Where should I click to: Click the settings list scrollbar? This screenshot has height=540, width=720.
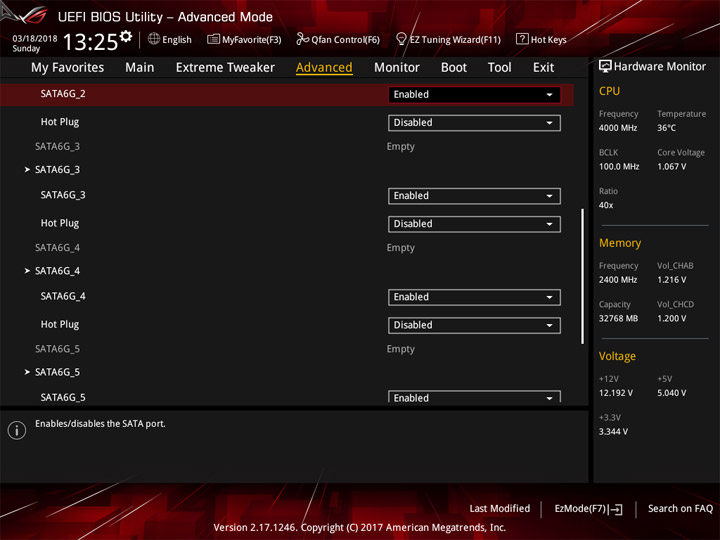pyautogui.click(x=582, y=276)
